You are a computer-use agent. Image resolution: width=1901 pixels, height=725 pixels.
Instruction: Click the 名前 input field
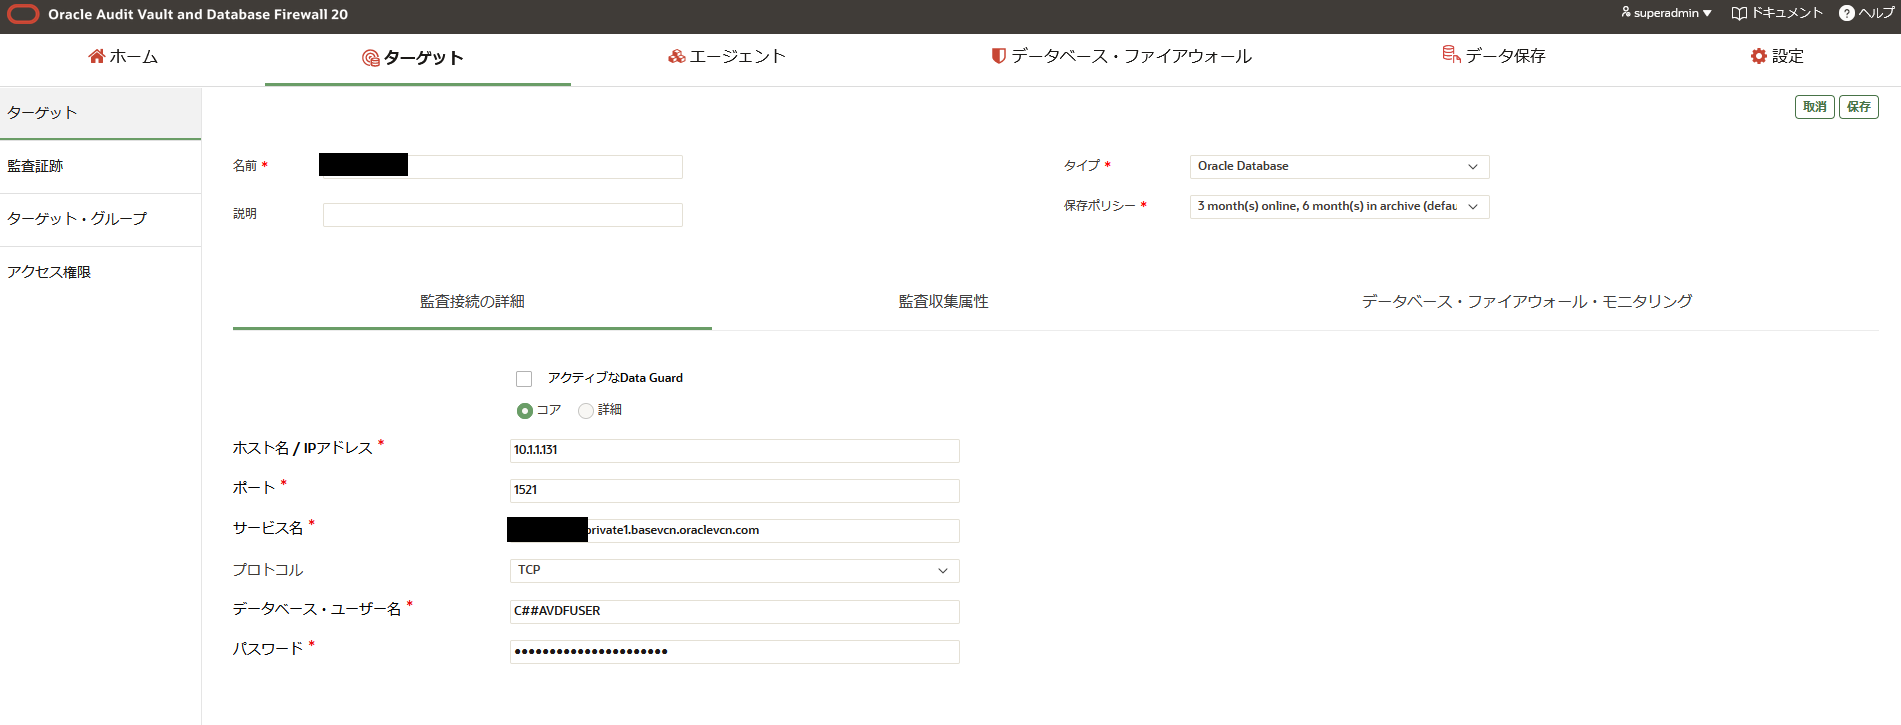click(x=502, y=167)
